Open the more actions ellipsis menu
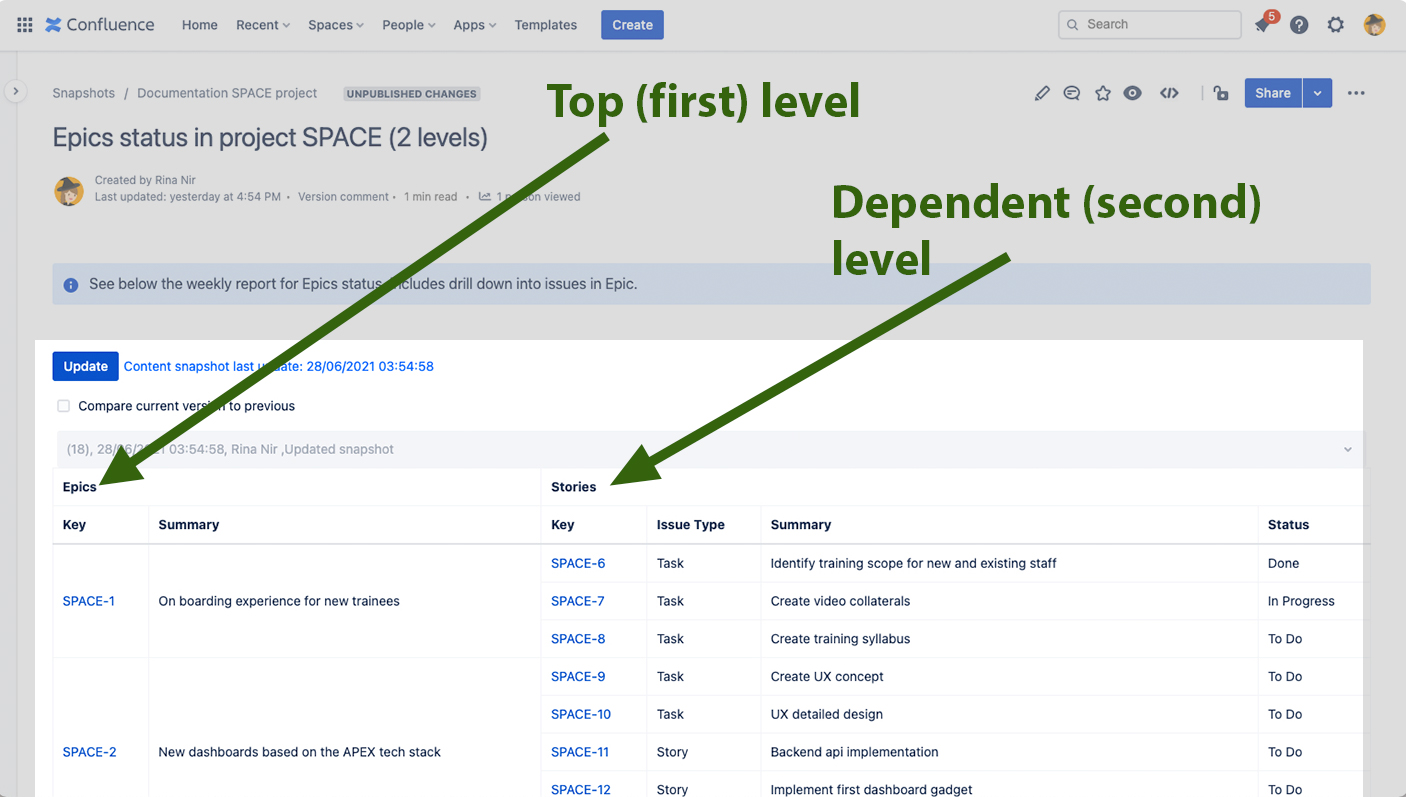The height and width of the screenshot is (797, 1406). (x=1356, y=93)
